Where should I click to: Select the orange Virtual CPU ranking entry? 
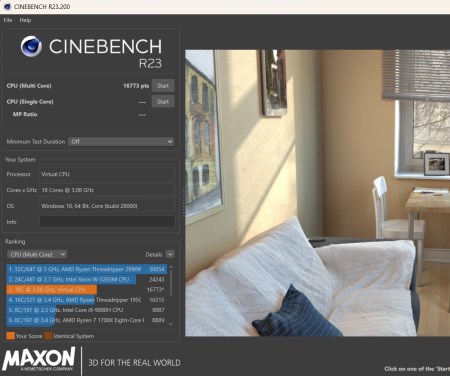86,289
